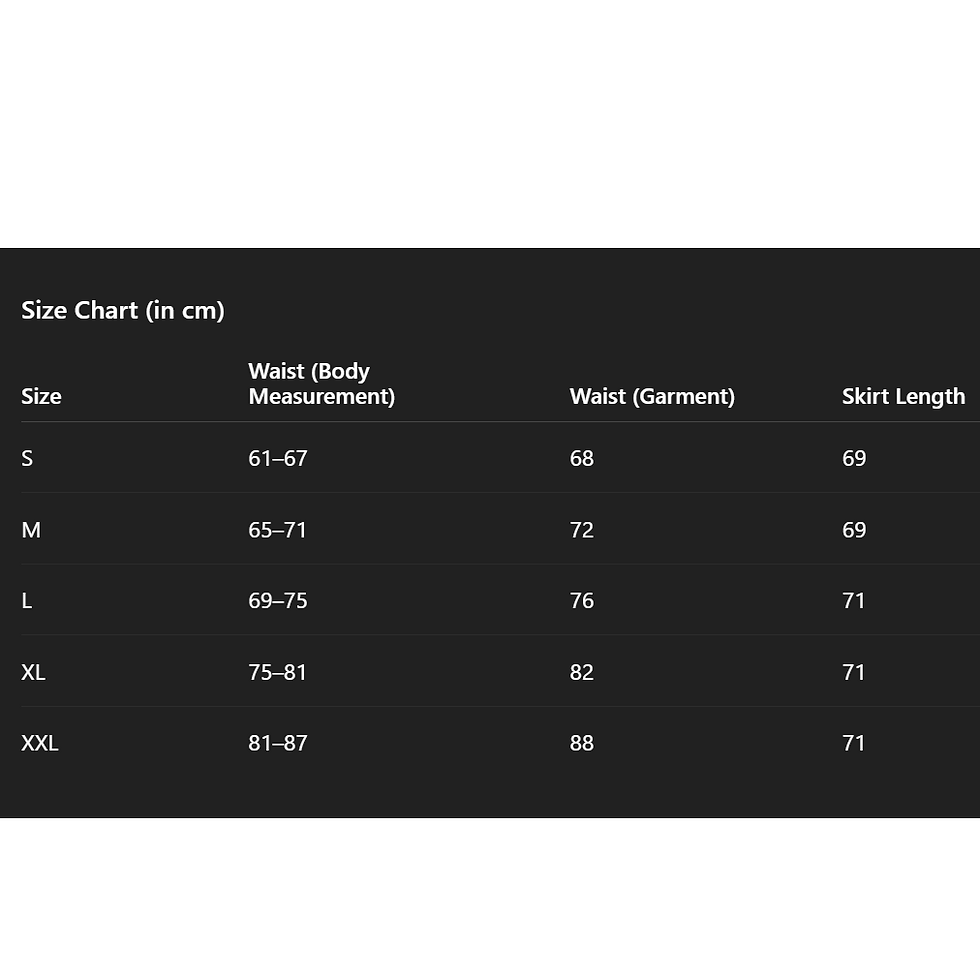Click garment waist value 76
The height and width of the screenshot is (980, 980).
click(x=582, y=600)
